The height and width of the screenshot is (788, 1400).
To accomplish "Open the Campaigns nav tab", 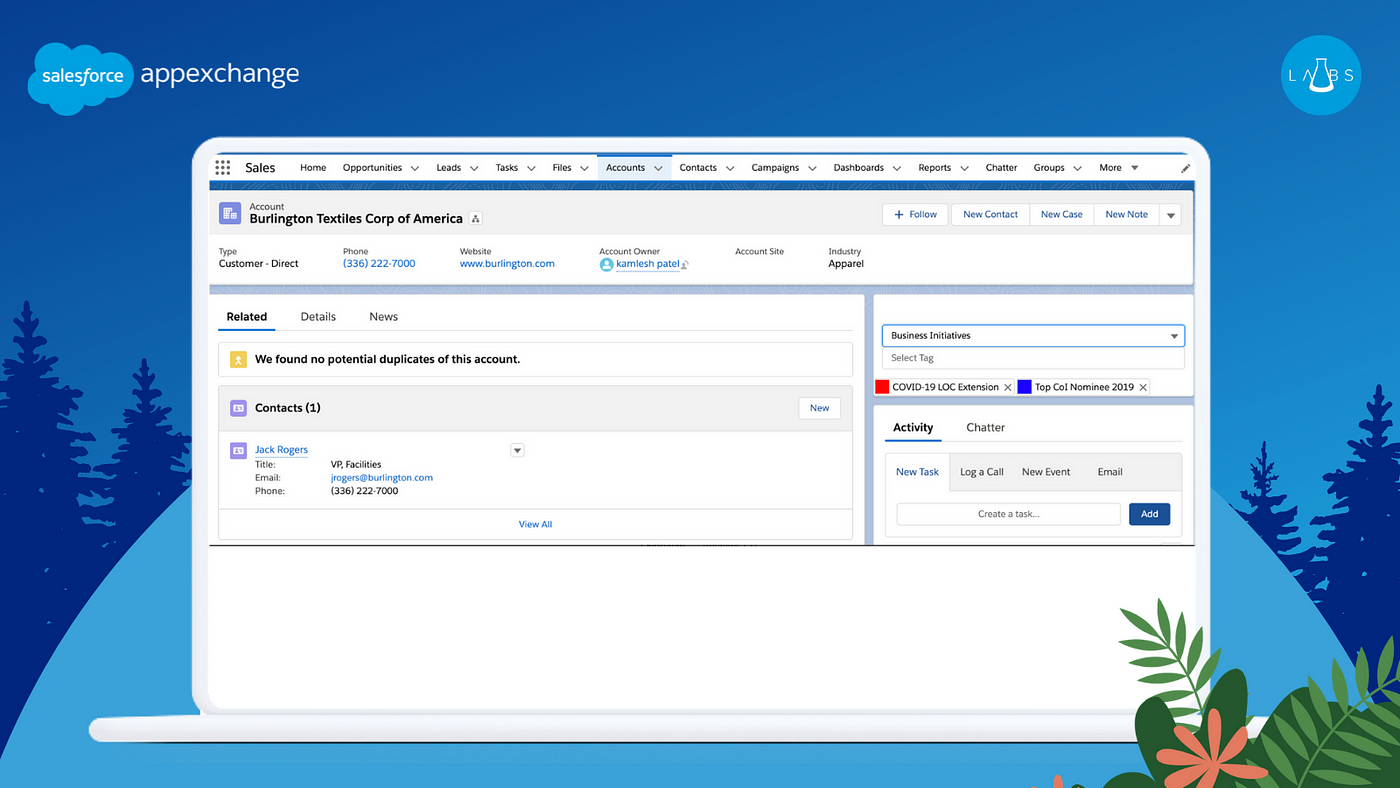I will 775,168.
